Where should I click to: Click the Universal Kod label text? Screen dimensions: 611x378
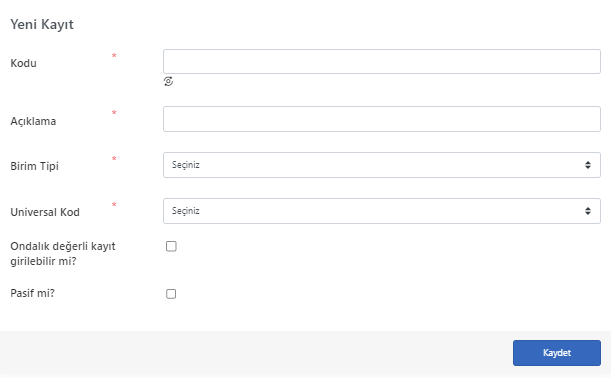45,212
